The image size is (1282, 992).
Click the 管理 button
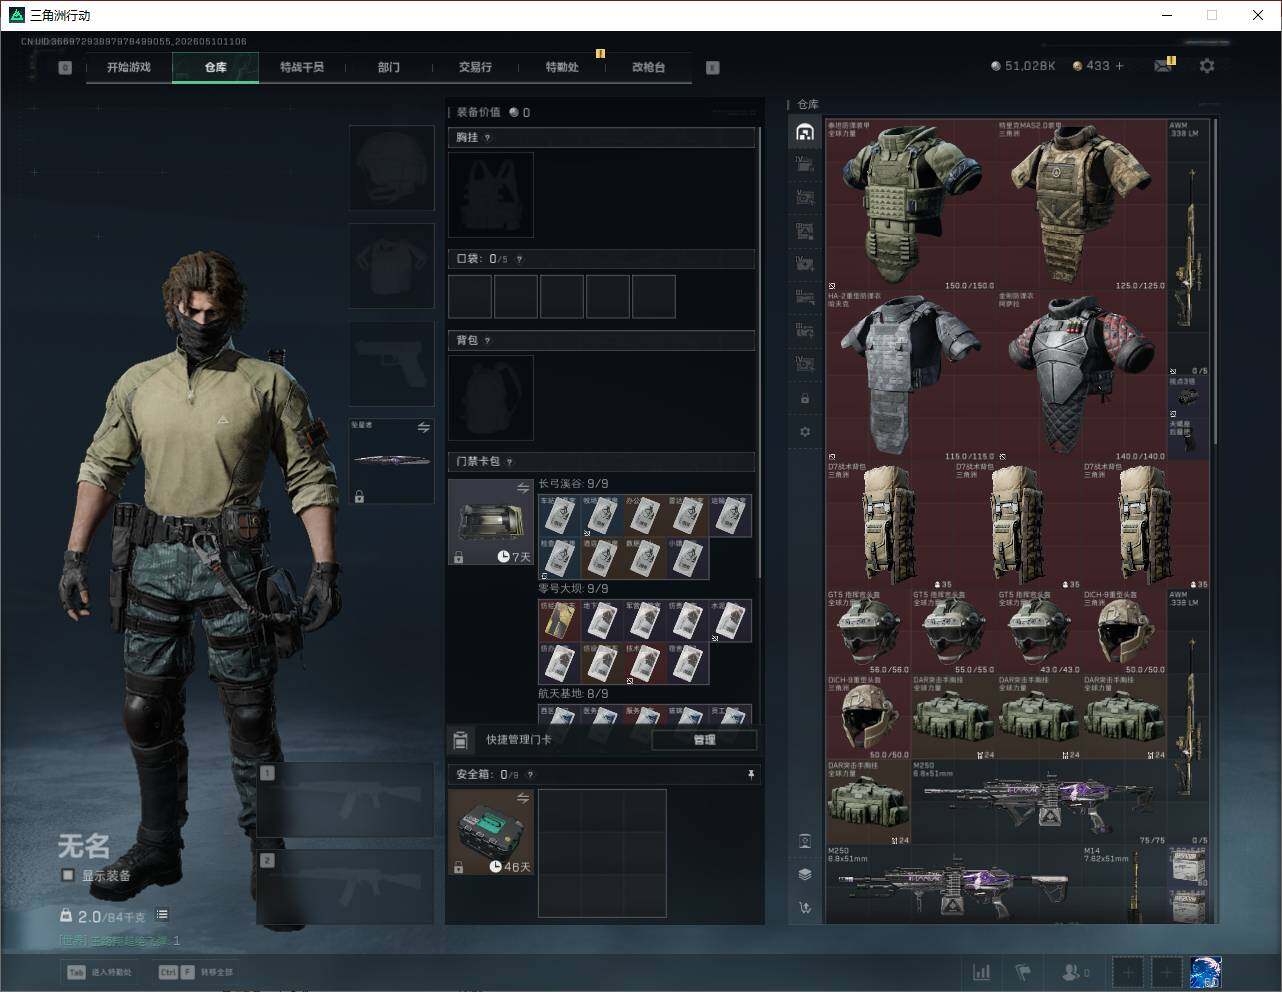[704, 740]
